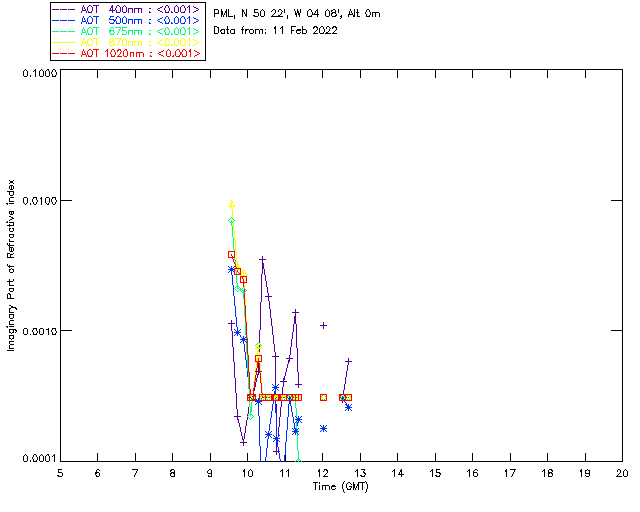Image resolution: width=640 pixels, height=512 pixels.
Task: Click the 0.0010 y-axis tick label
Action: (39, 331)
